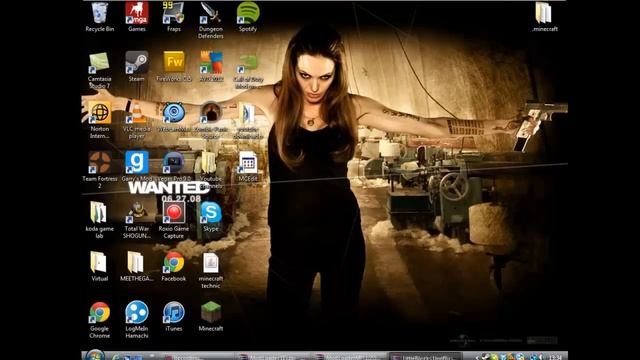The height and width of the screenshot is (360, 640).
Task: Launch VLC media player
Action: pos(137,113)
